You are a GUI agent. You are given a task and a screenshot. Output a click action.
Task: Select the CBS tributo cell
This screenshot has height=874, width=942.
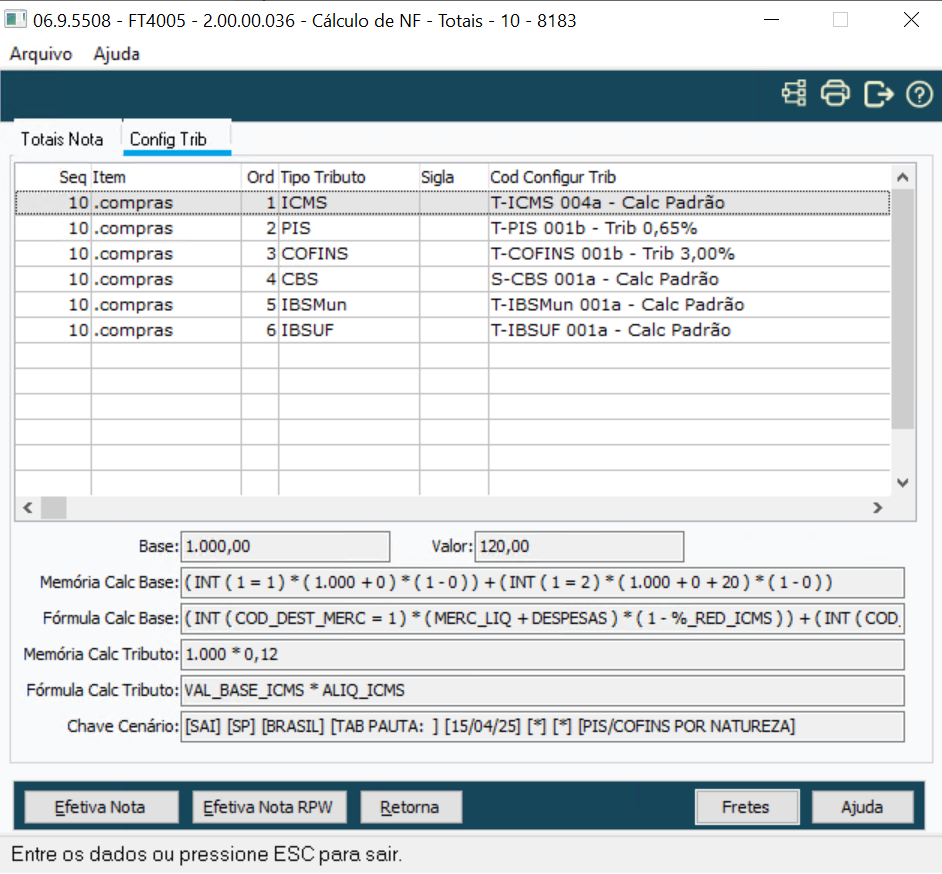[349, 279]
